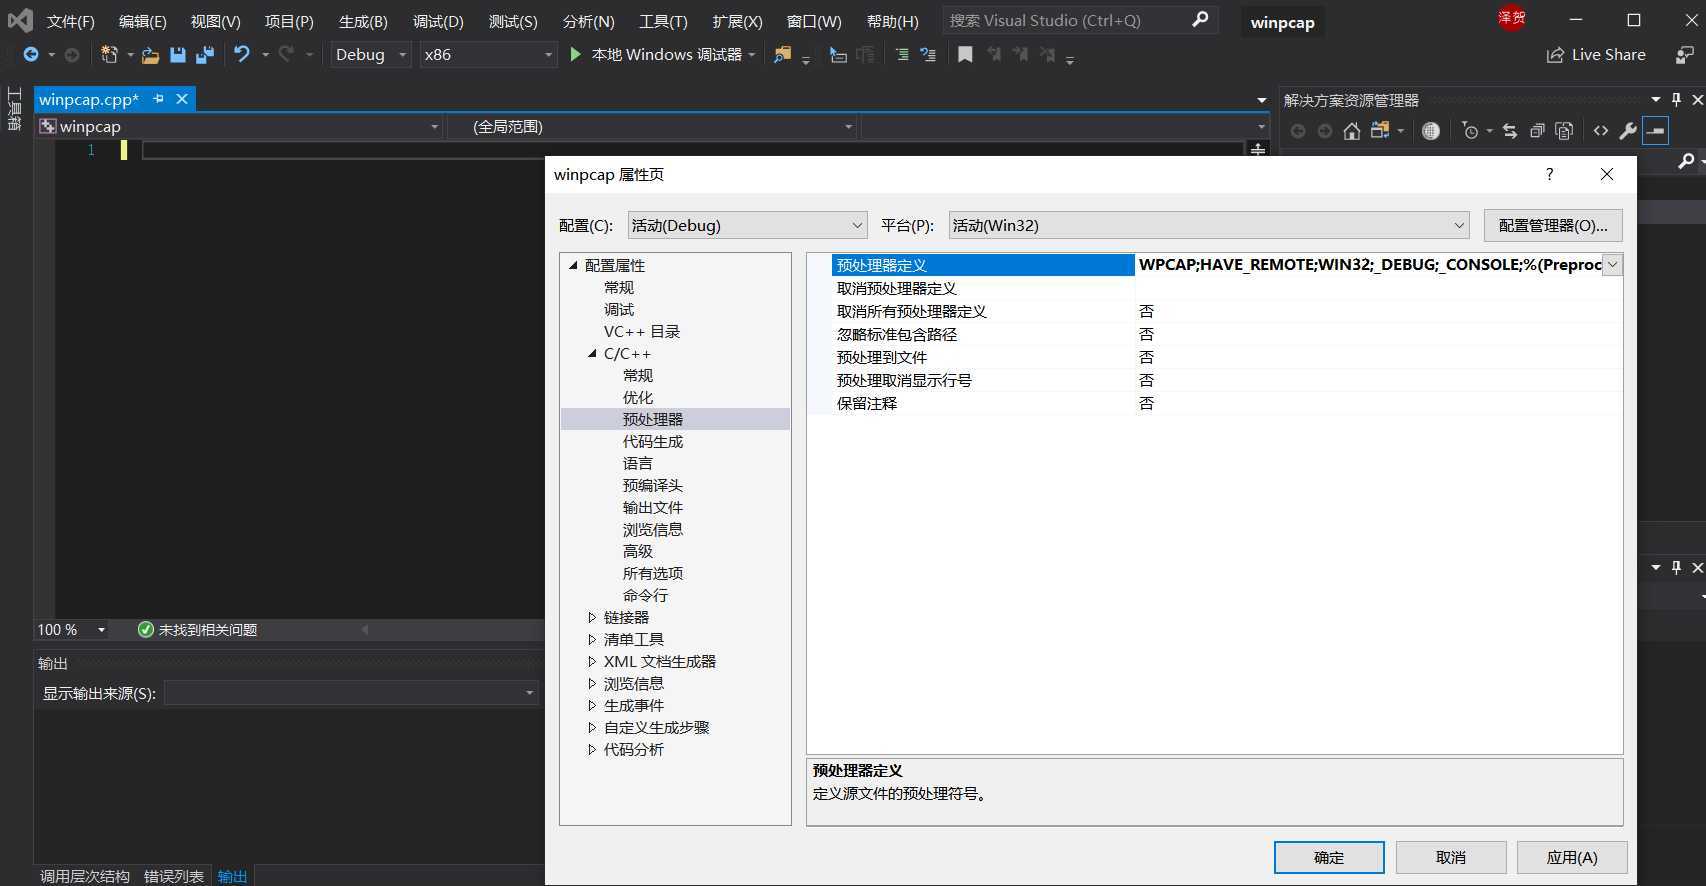Screen dimensions: 1706x886
Task: Toggle the preview selected items icon
Action: pyautogui.click(x=1656, y=131)
